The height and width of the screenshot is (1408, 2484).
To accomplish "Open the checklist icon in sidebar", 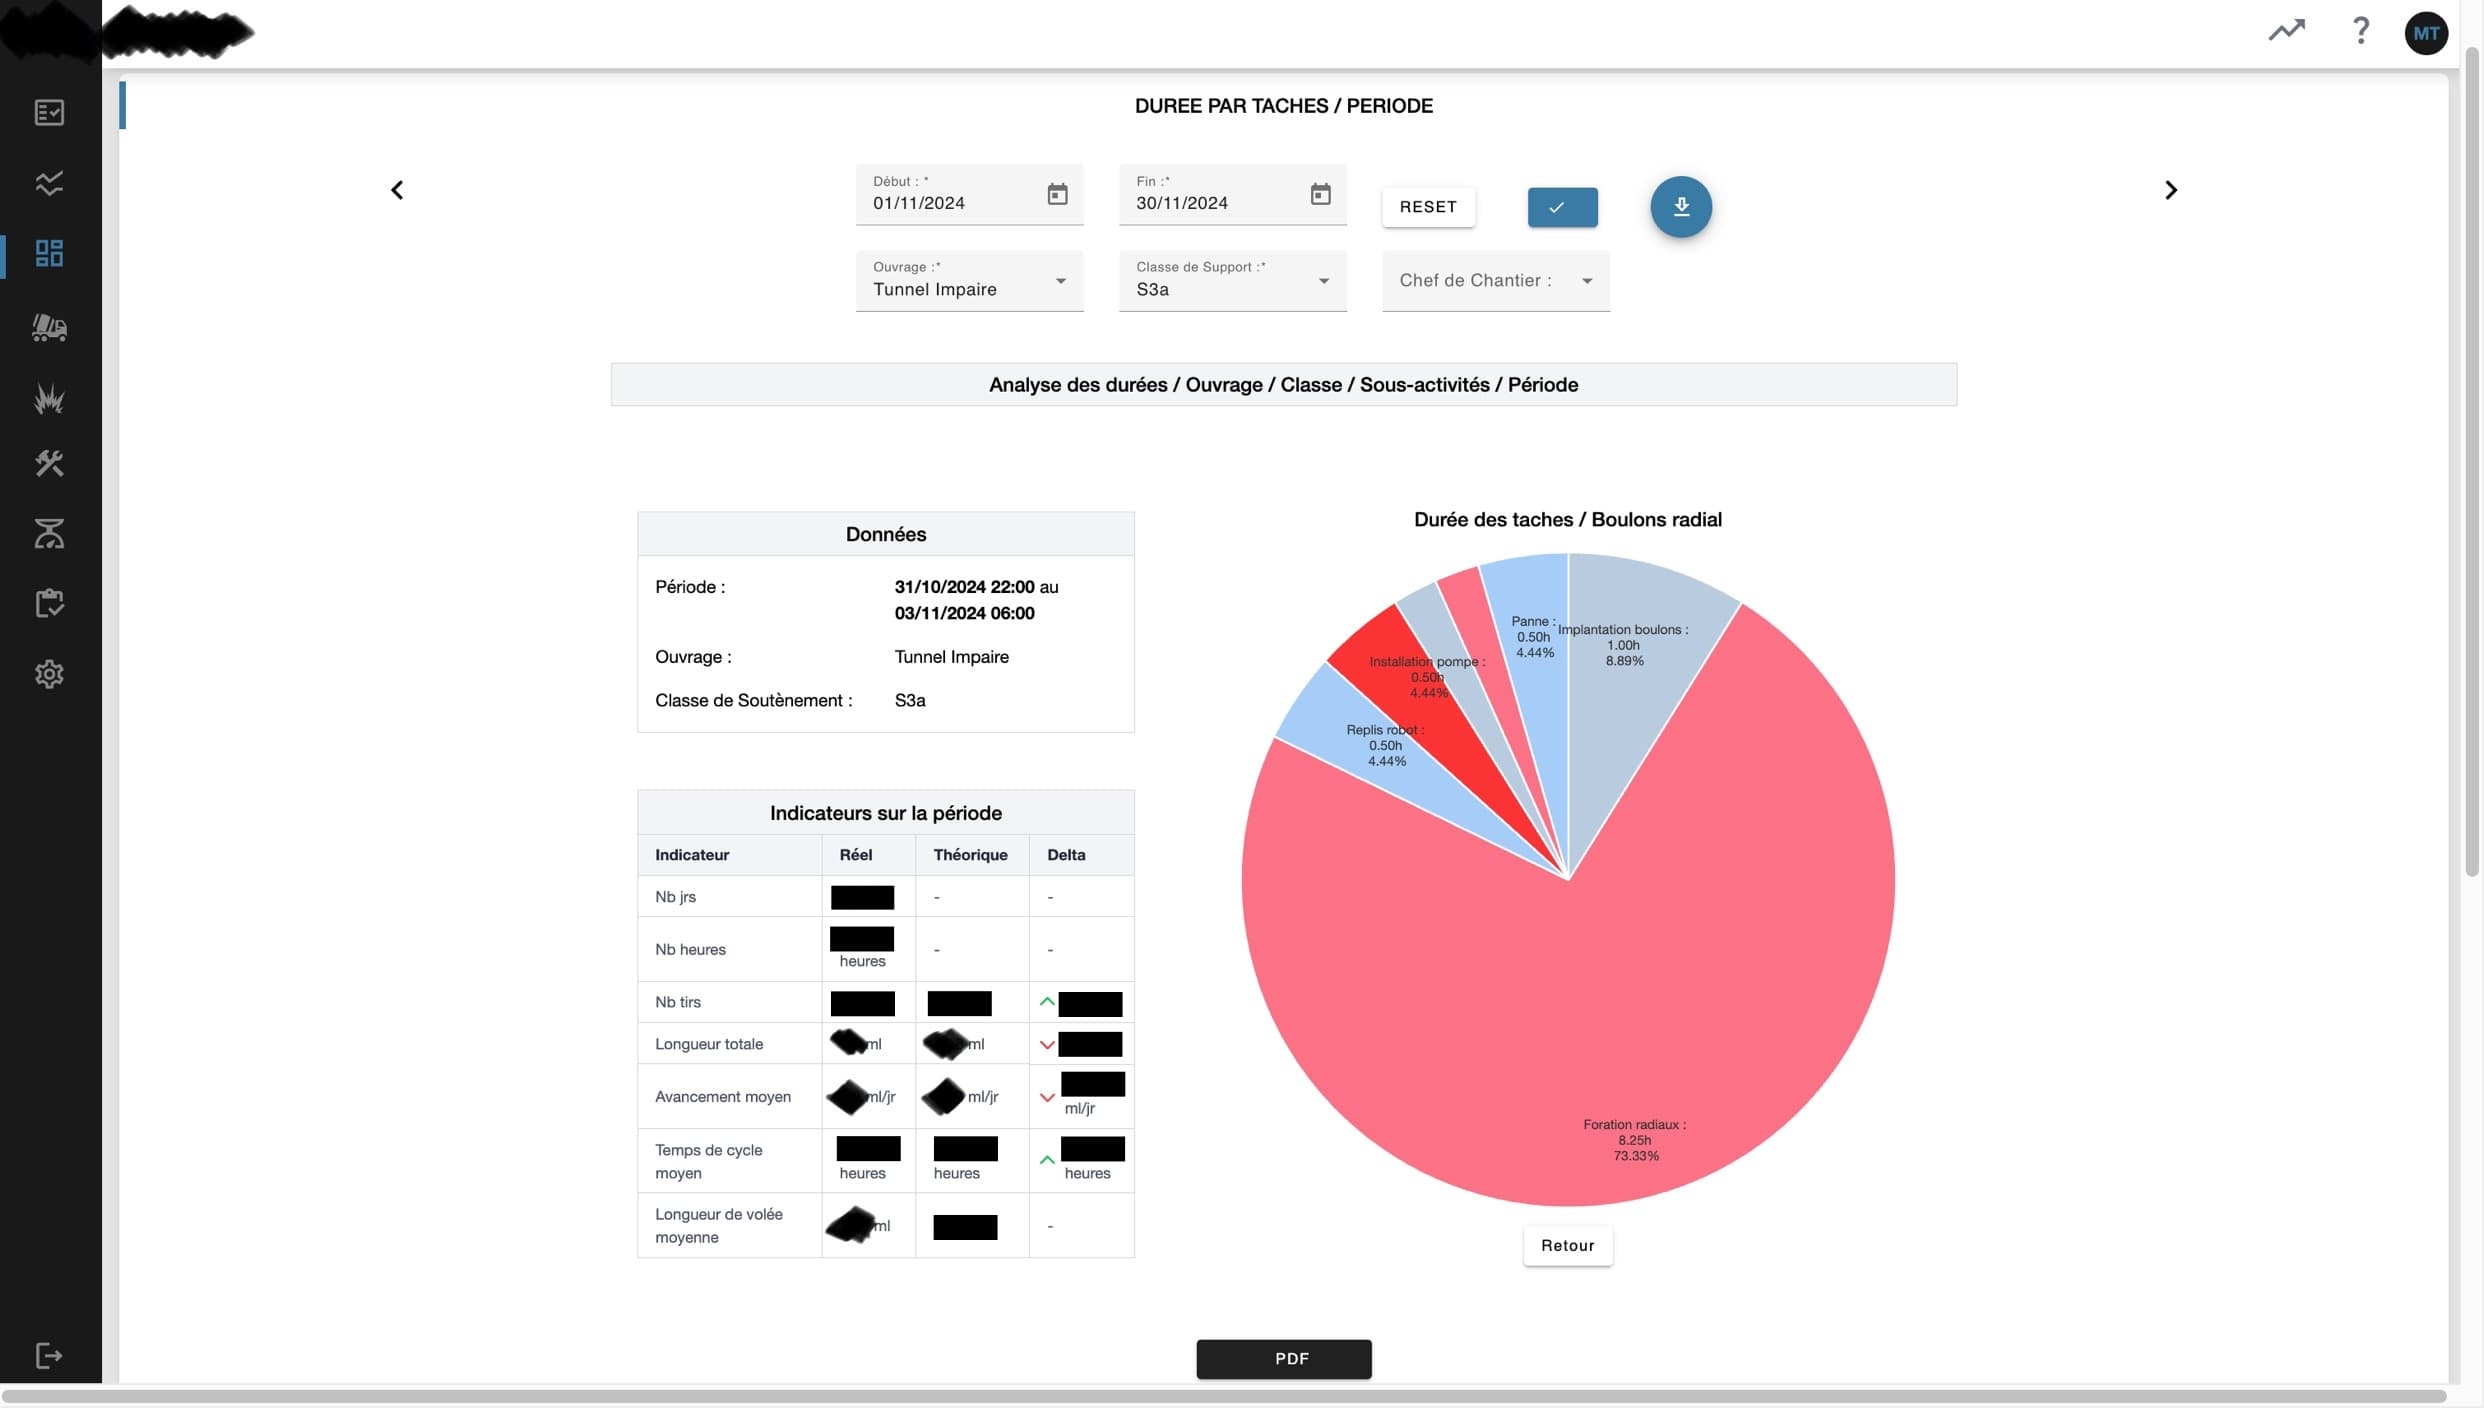I will click(49, 112).
